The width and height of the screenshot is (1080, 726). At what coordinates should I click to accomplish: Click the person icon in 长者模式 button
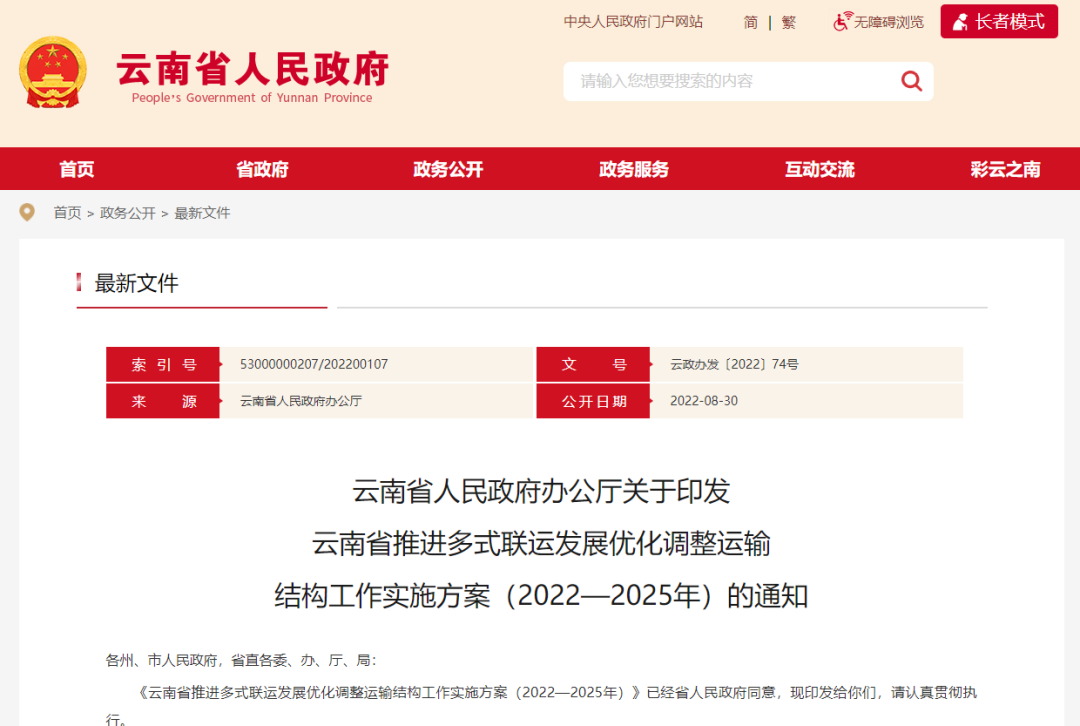click(x=960, y=21)
